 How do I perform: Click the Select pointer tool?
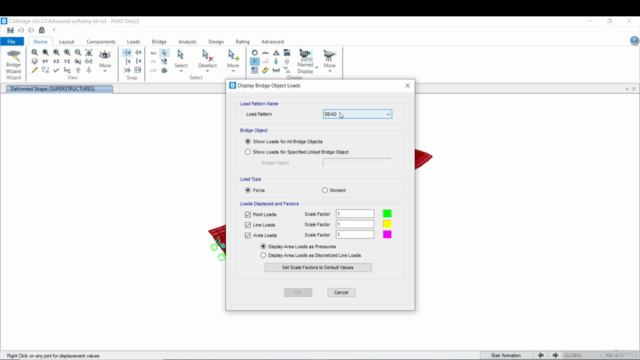click(x=181, y=60)
